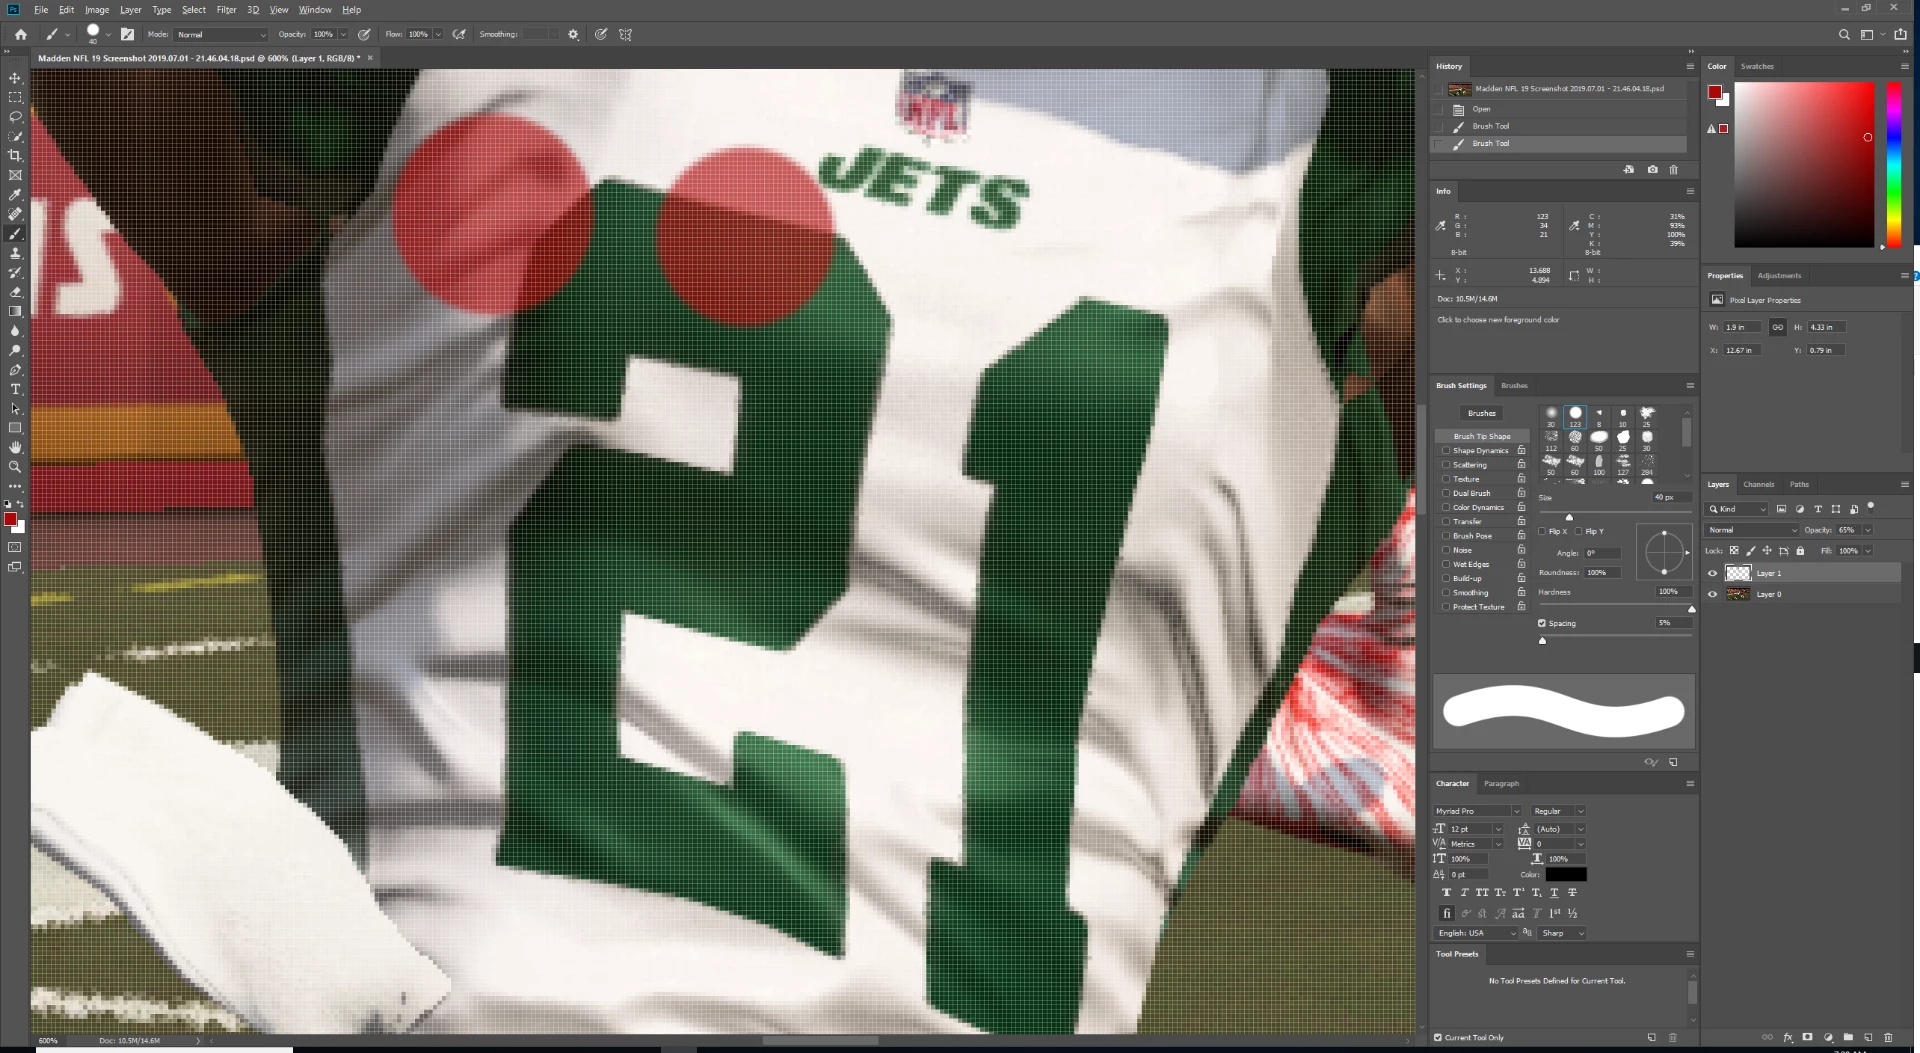
Task: Click the foreground red color swatch in toolbar
Action: point(10,519)
